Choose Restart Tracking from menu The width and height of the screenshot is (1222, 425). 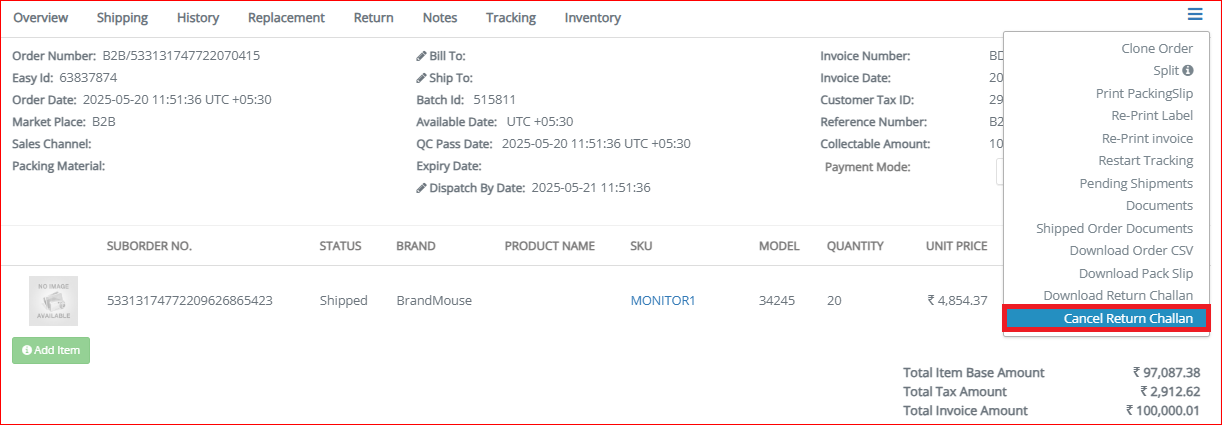(x=1146, y=160)
